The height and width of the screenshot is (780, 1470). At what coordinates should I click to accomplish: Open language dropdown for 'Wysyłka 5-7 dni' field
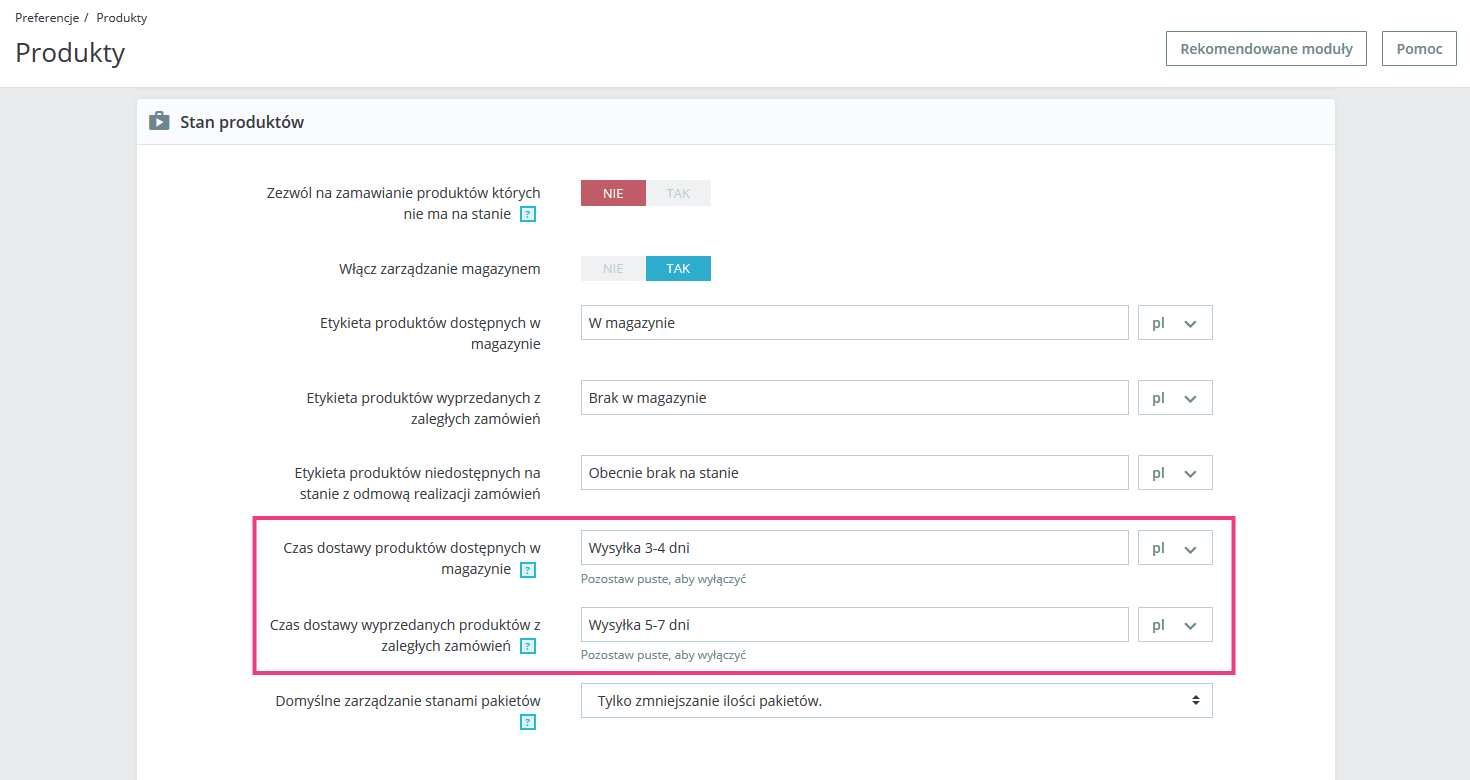pos(1175,625)
